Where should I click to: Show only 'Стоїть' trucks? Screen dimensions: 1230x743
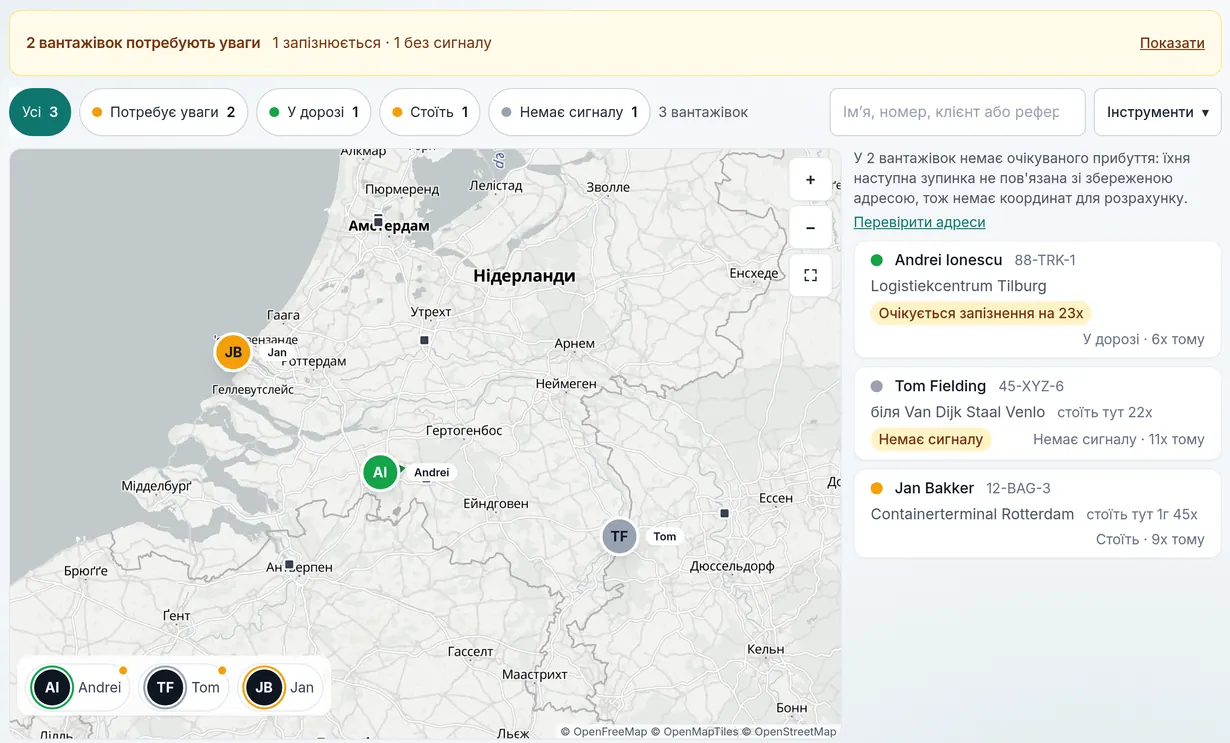click(x=430, y=112)
